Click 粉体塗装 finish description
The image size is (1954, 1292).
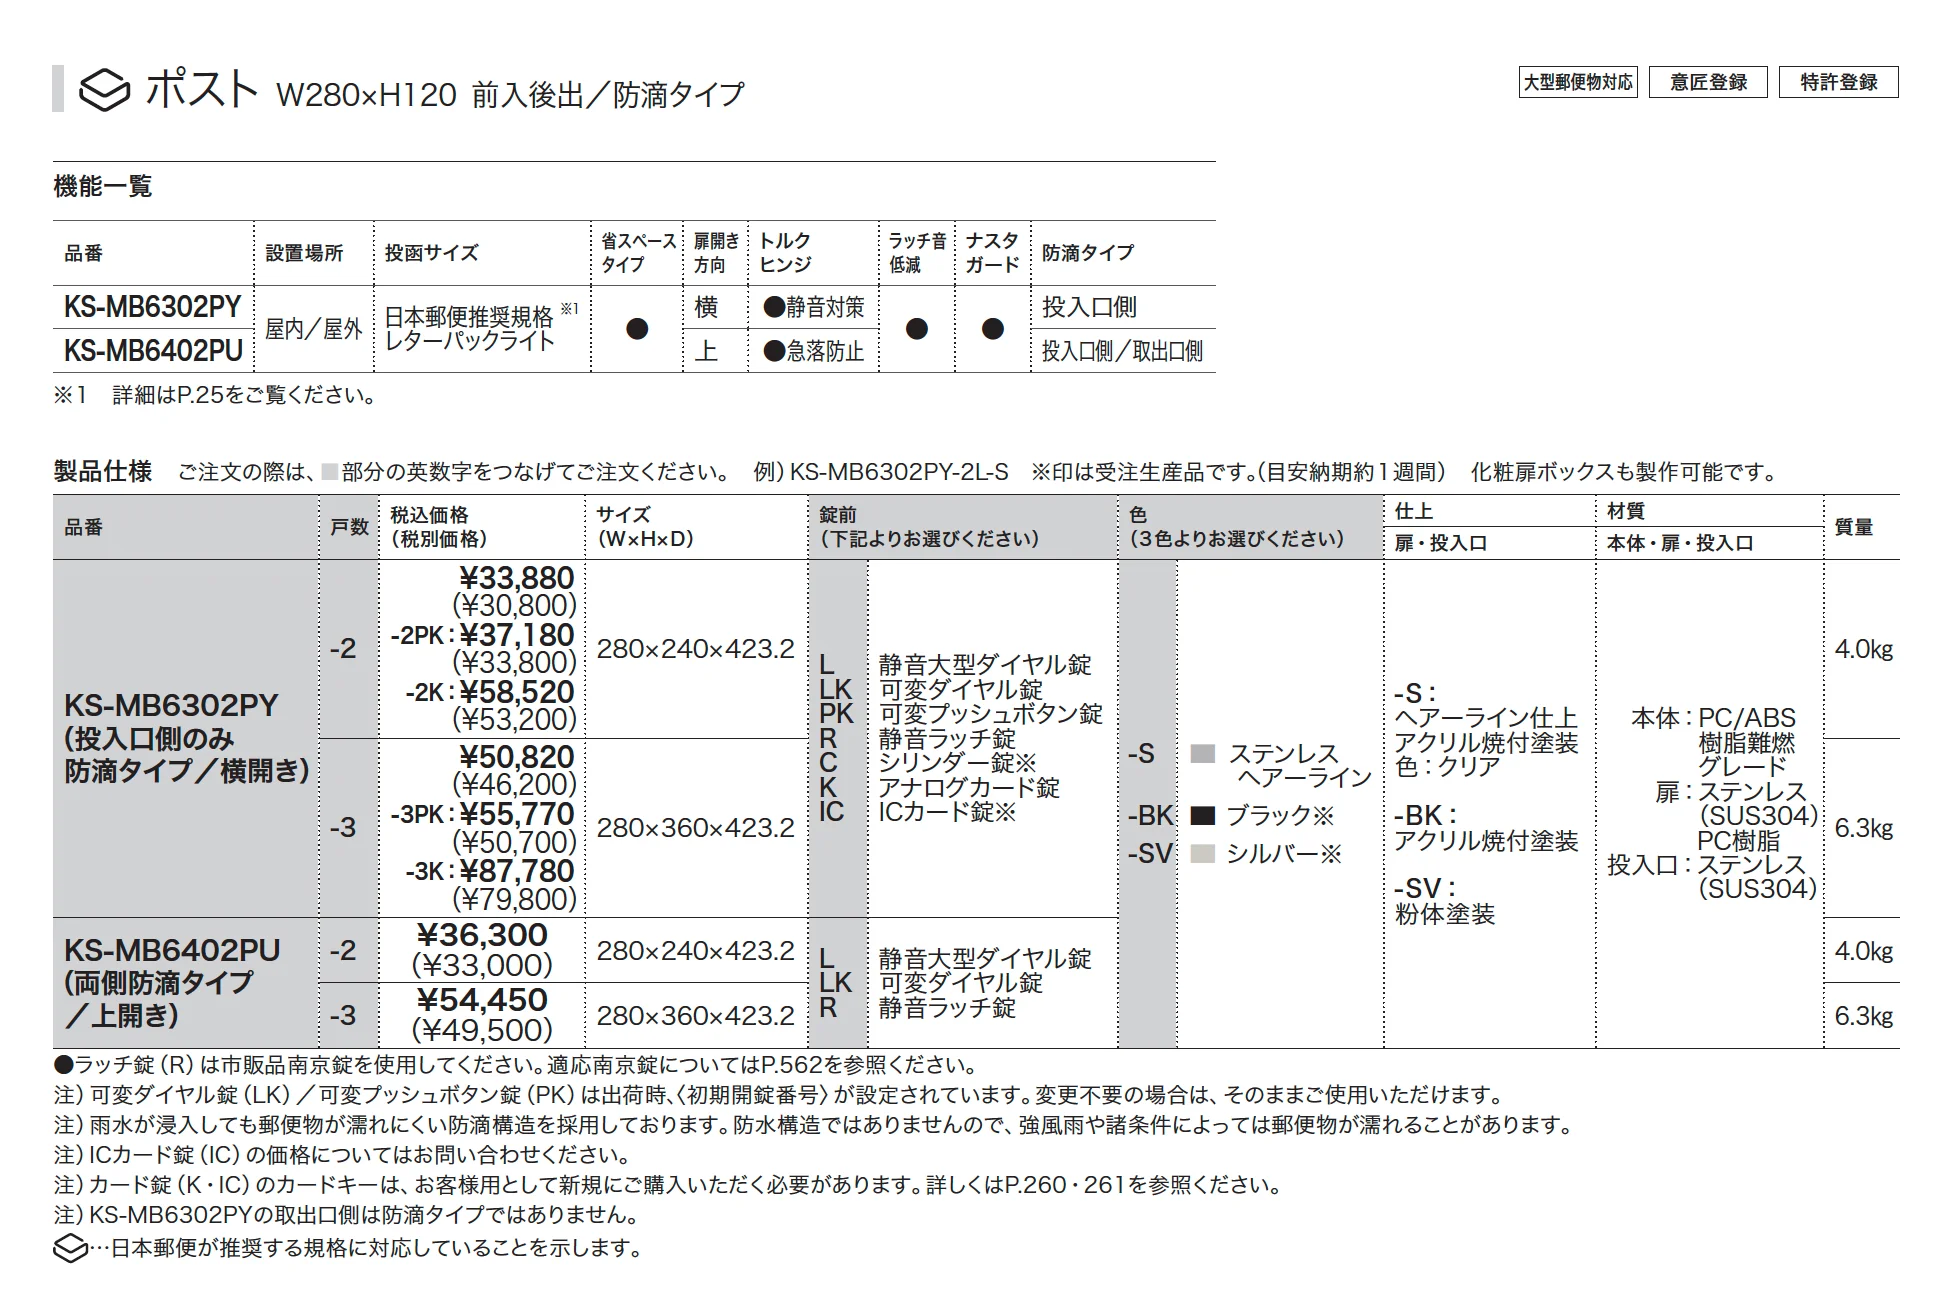[x=1445, y=914]
